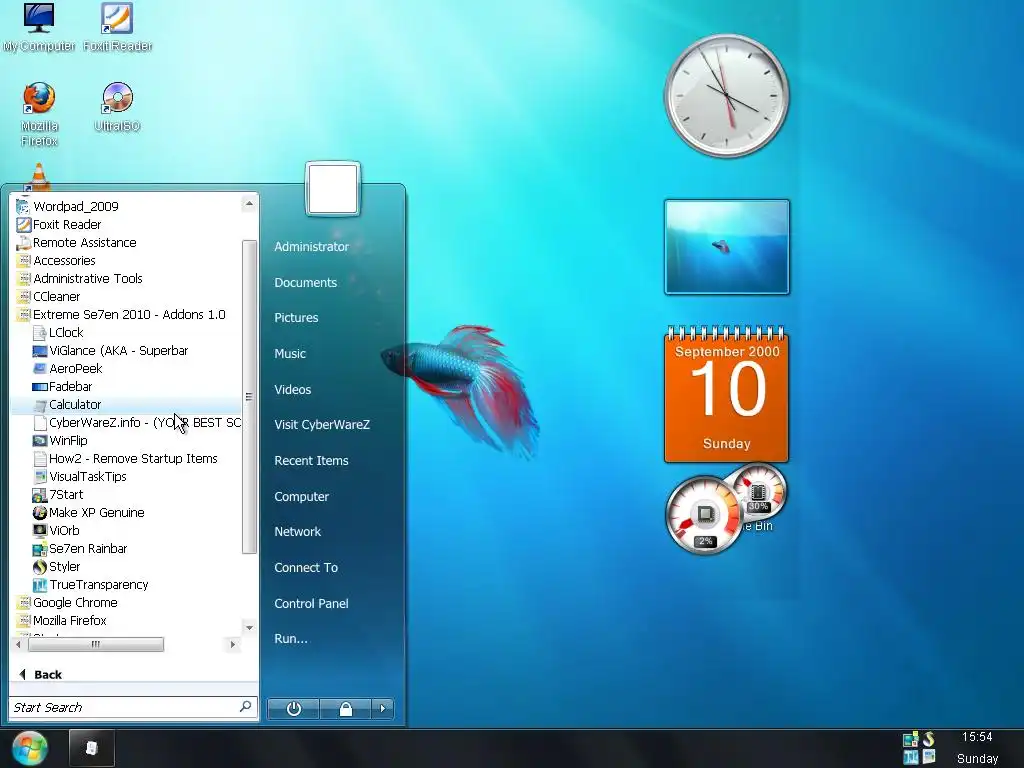The height and width of the screenshot is (768, 1024).
Task: Open Connect To in start menu
Action: tap(306, 568)
